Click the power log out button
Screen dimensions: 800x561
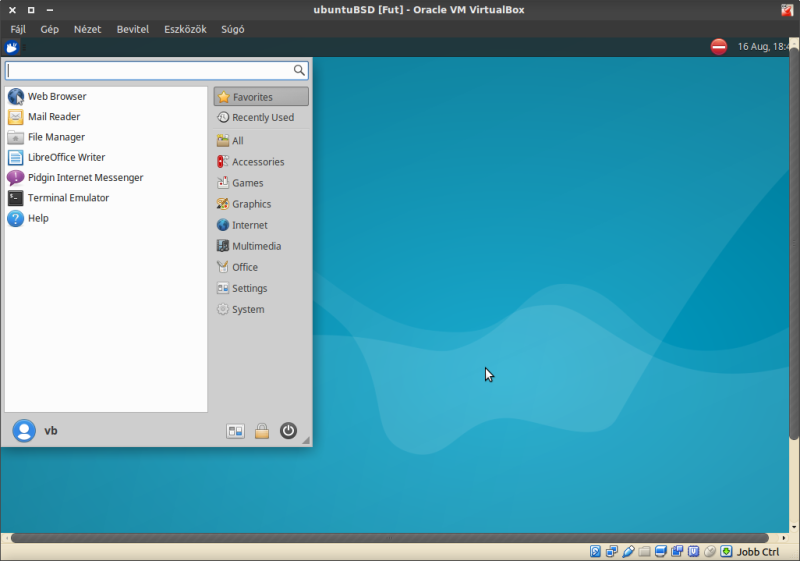click(x=288, y=431)
